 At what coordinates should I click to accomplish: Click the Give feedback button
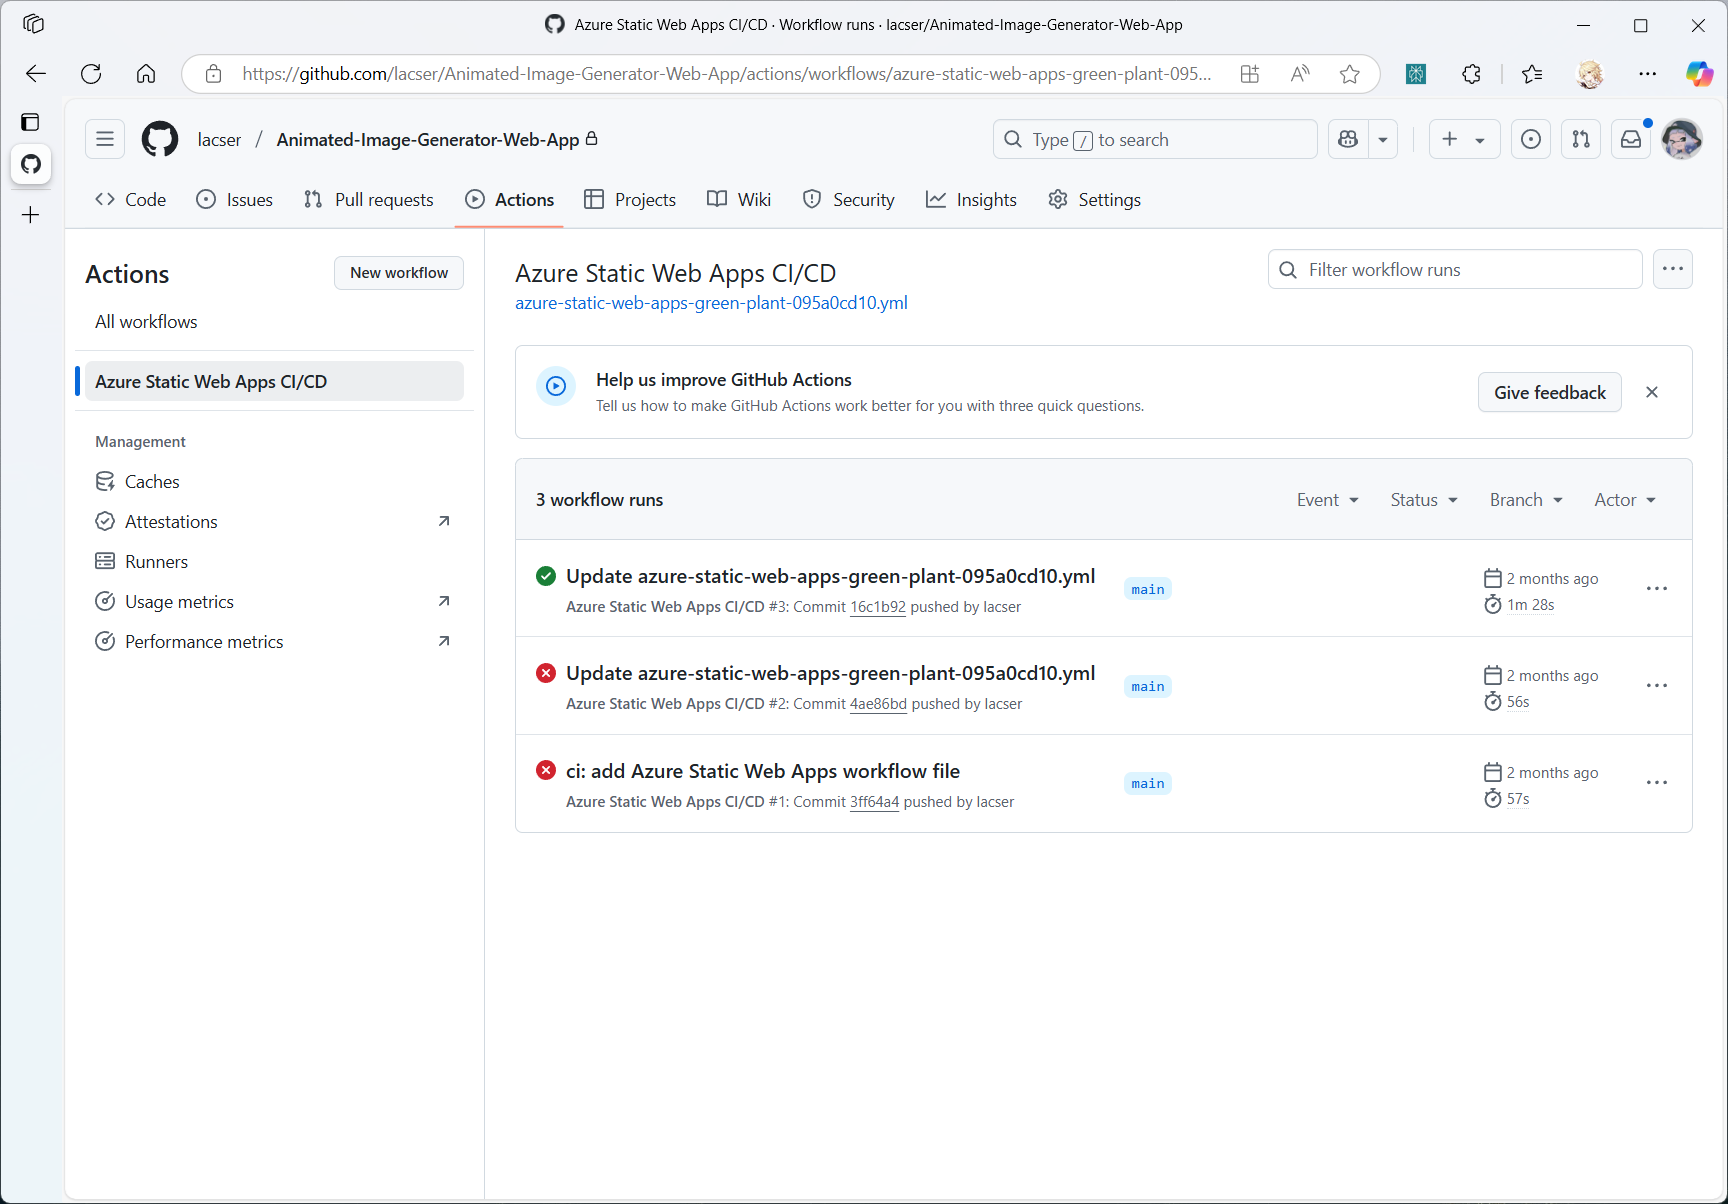[1550, 392]
